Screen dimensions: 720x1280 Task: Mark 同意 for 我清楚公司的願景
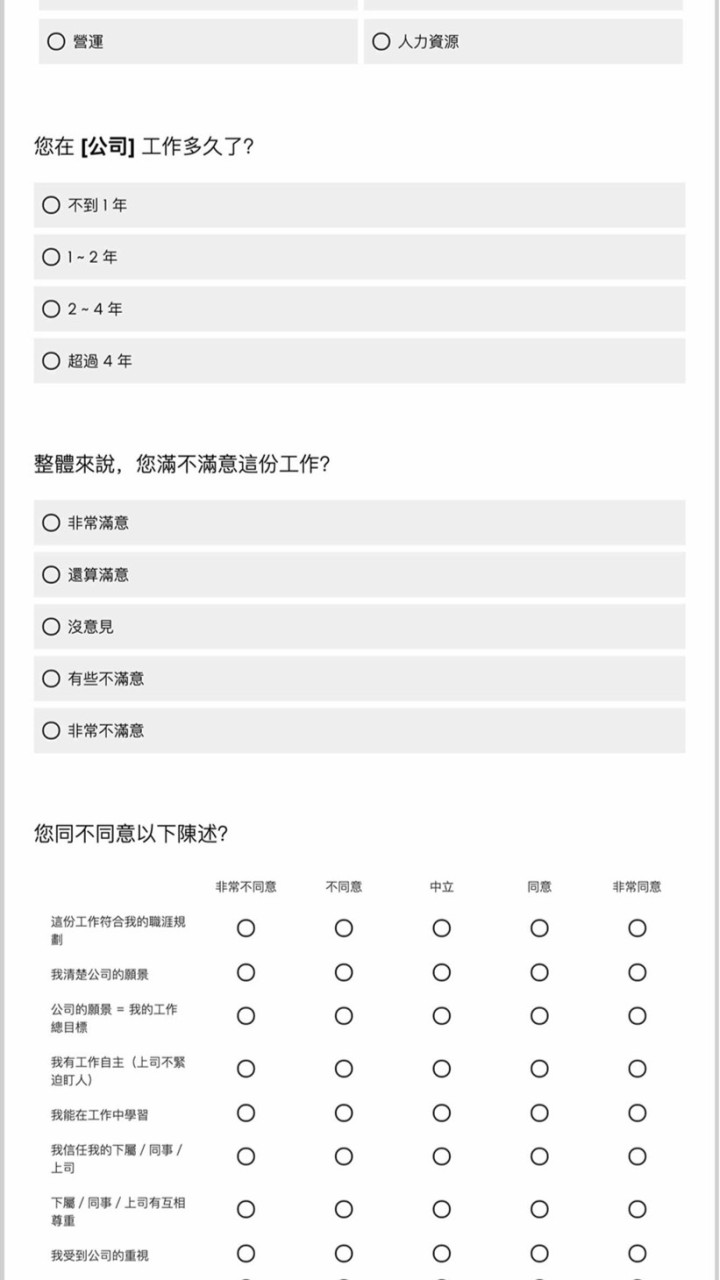pos(539,973)
